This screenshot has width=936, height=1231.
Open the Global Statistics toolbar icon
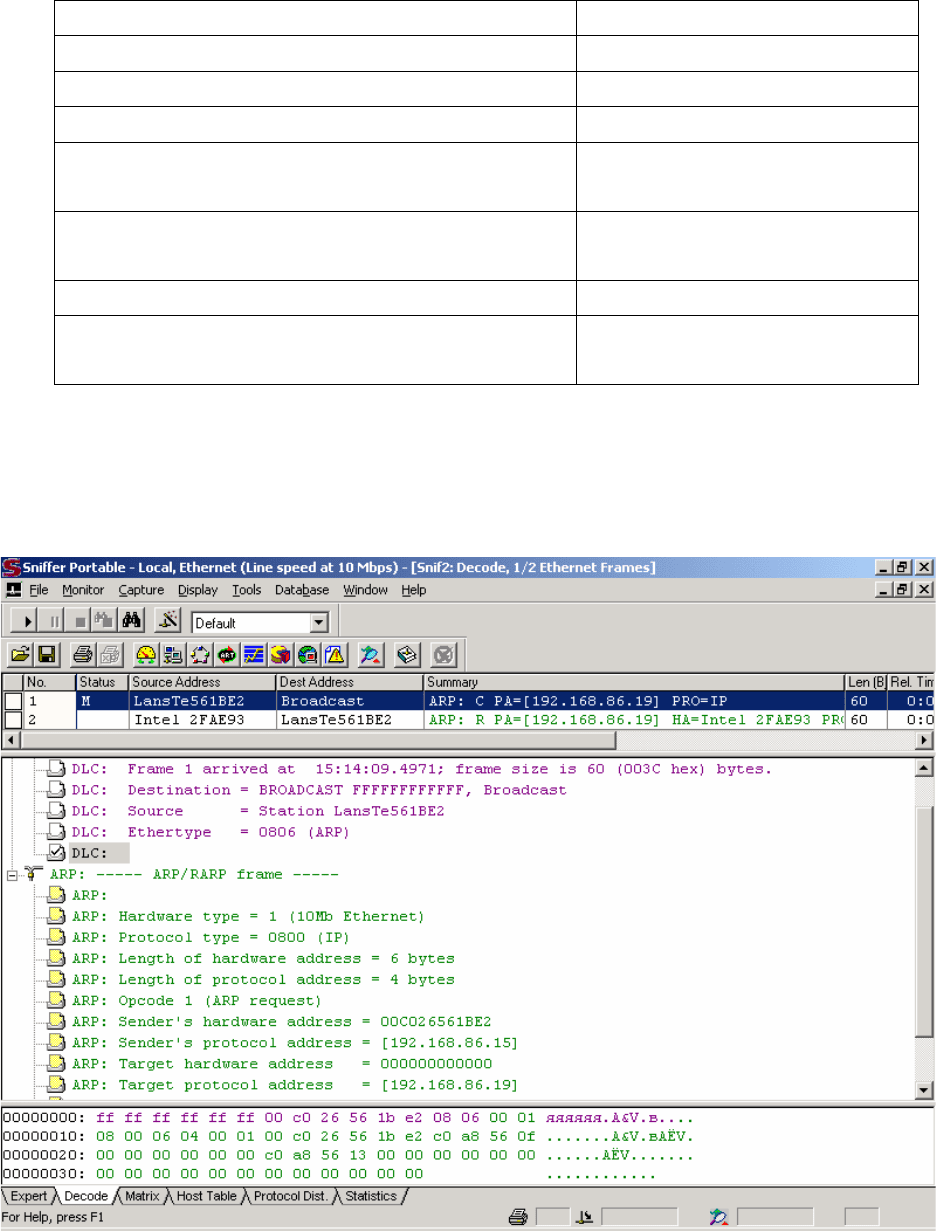(307, 655)
